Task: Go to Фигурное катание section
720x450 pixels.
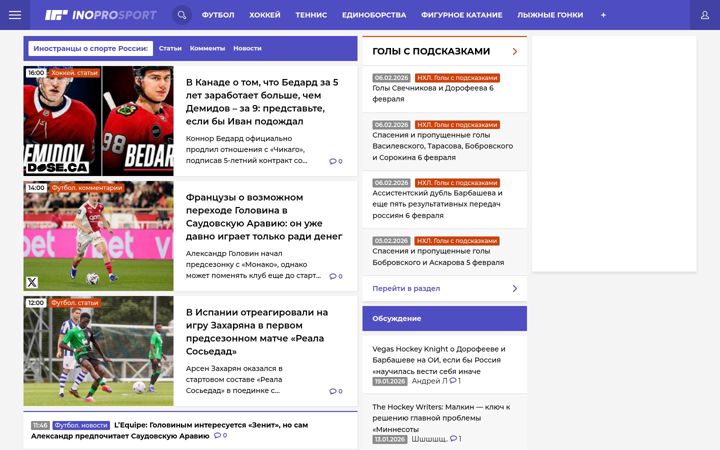Action: pyautogui.click(x=461, y=15)
